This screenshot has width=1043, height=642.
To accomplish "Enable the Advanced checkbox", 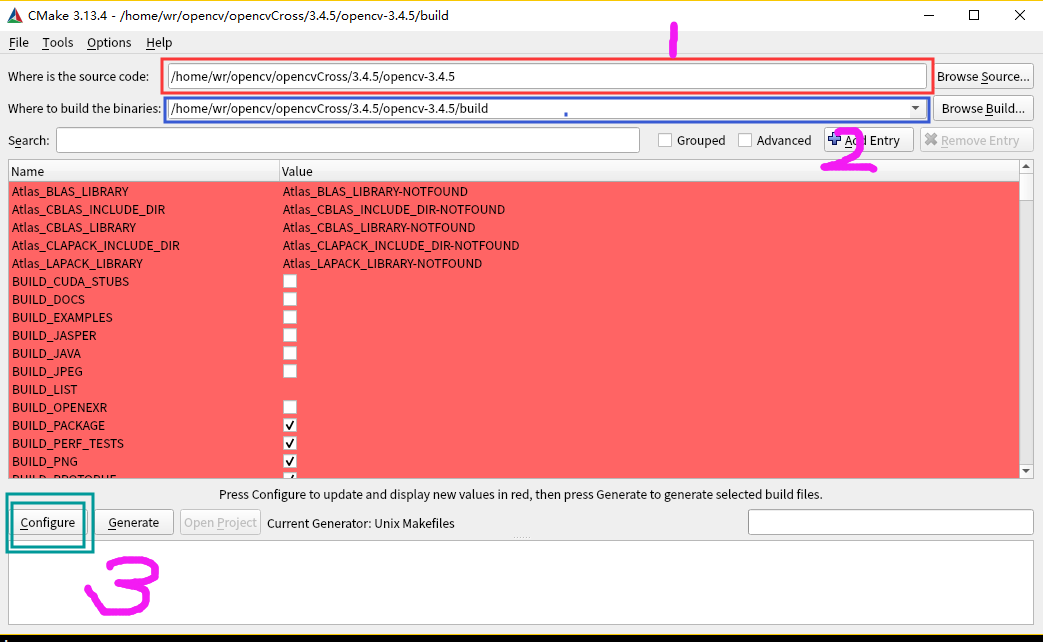I will point(743,140).
